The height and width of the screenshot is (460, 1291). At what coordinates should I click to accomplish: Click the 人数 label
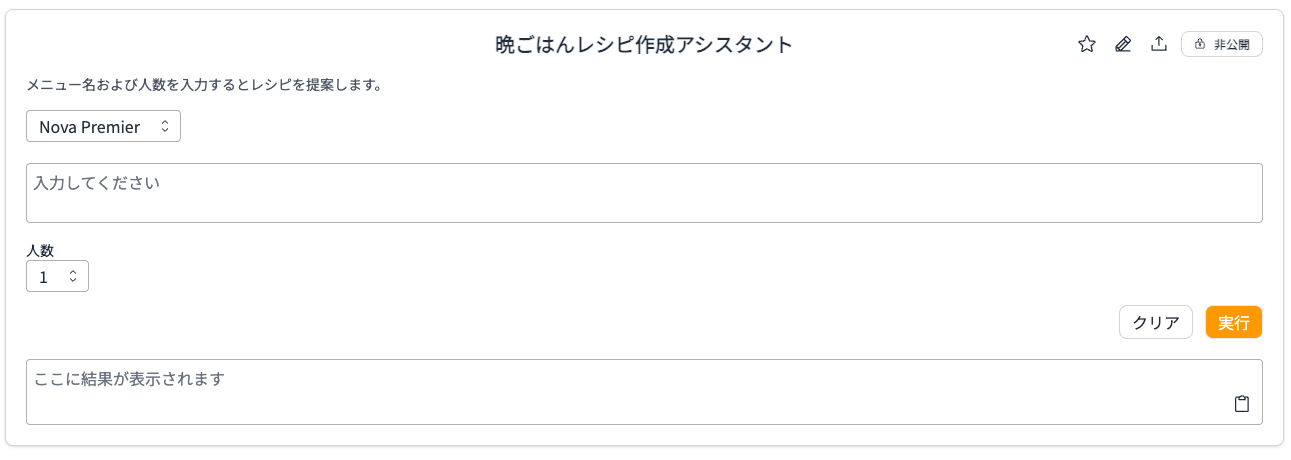point(40,250)
